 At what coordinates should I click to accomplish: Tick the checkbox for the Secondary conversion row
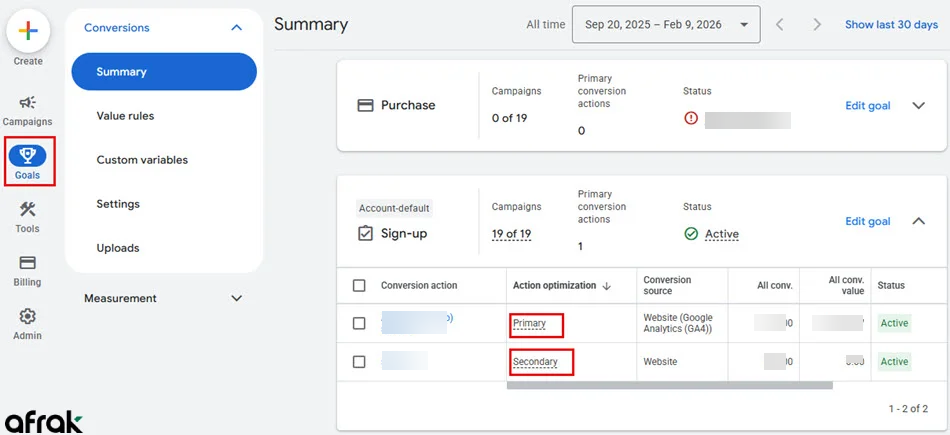tap(359, 362)
